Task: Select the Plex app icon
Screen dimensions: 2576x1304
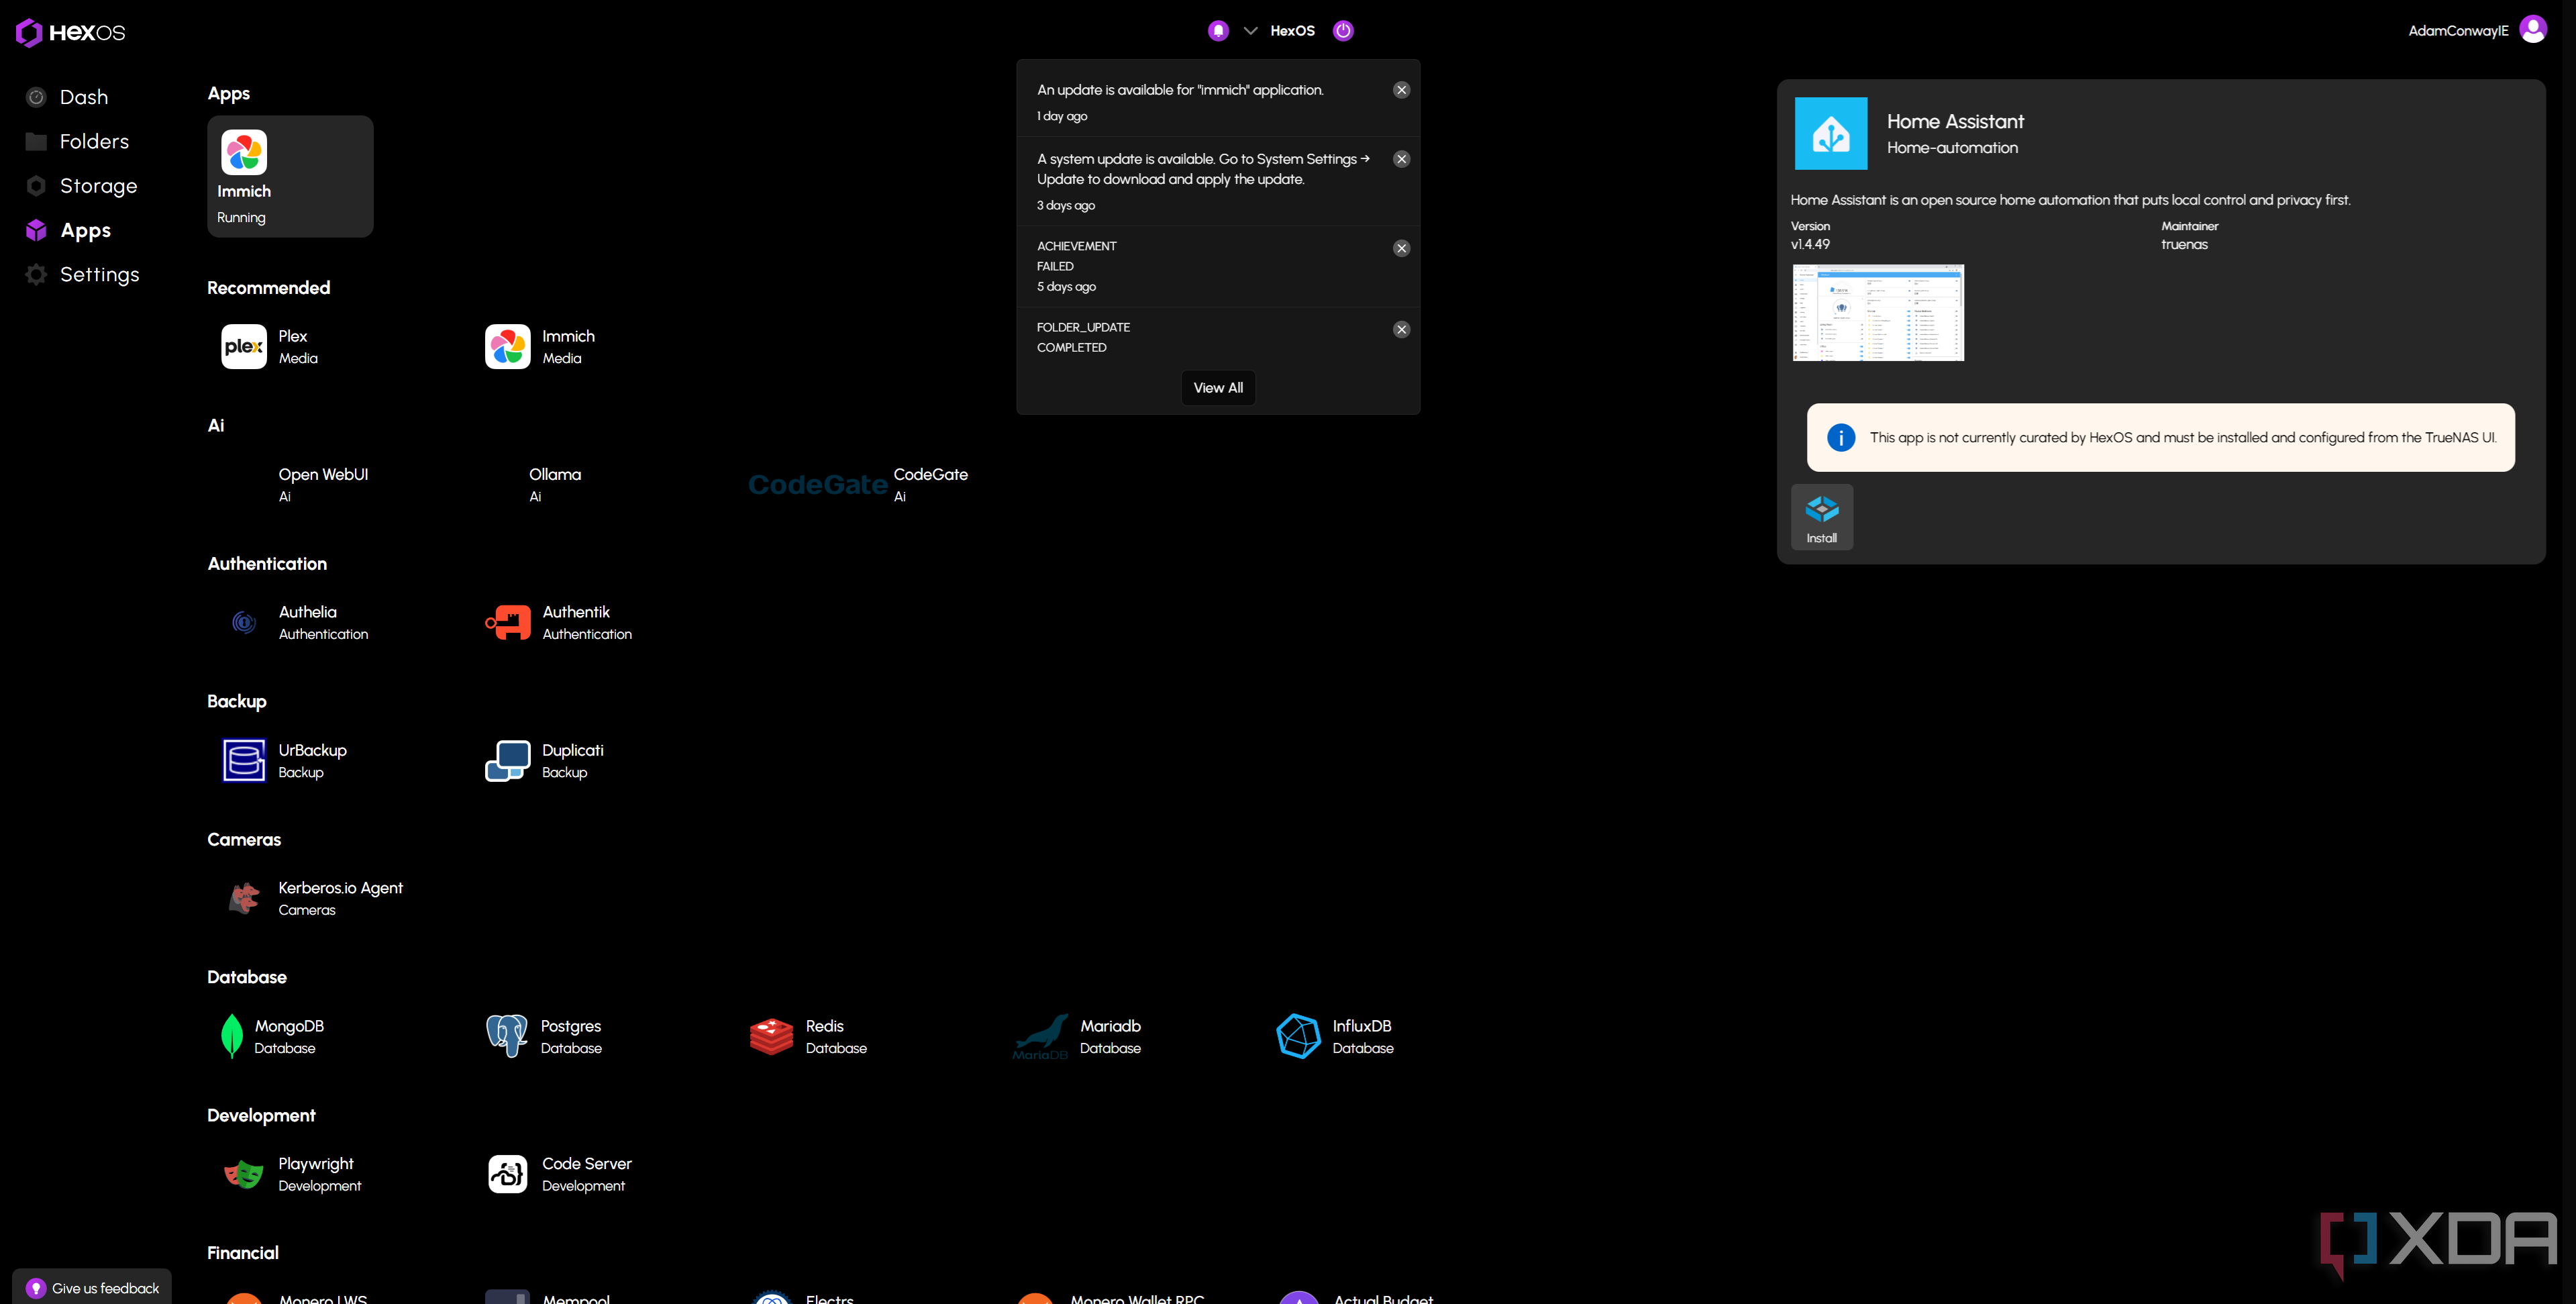Action: click(244, 347)
